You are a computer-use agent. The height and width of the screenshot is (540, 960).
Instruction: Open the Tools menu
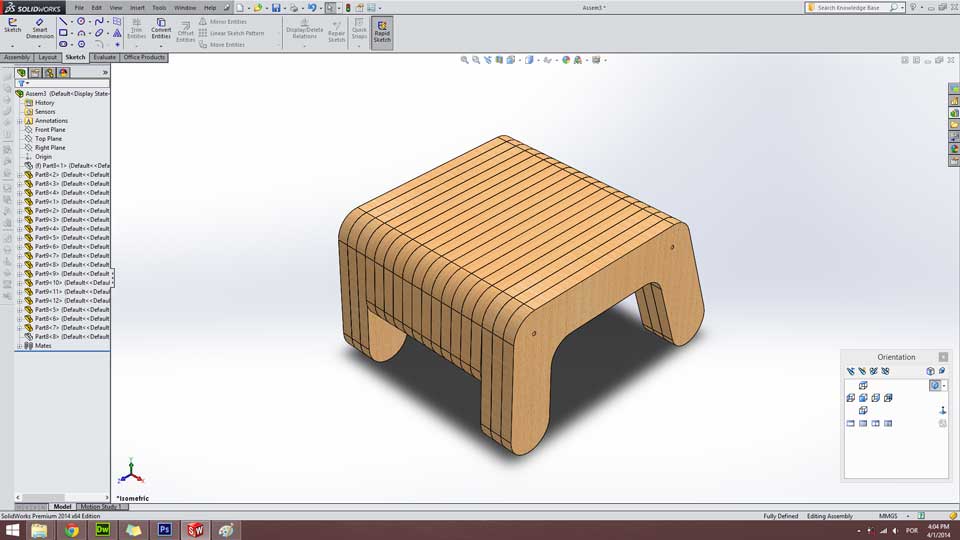[159, 8]
